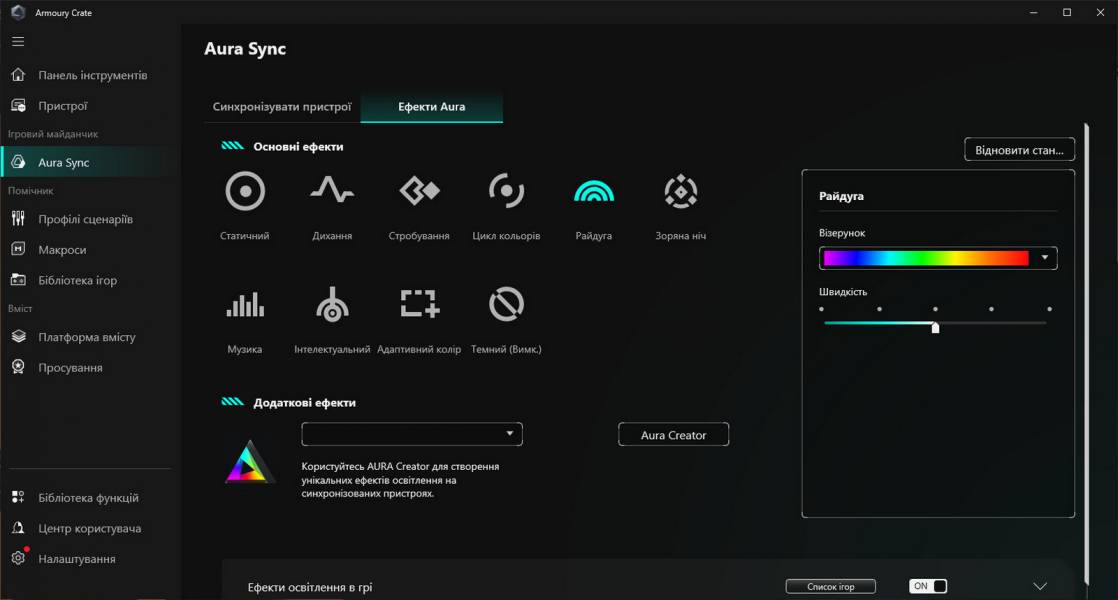
Task: Choose the Дихання breathing effect icon
Action: point(331,191)
